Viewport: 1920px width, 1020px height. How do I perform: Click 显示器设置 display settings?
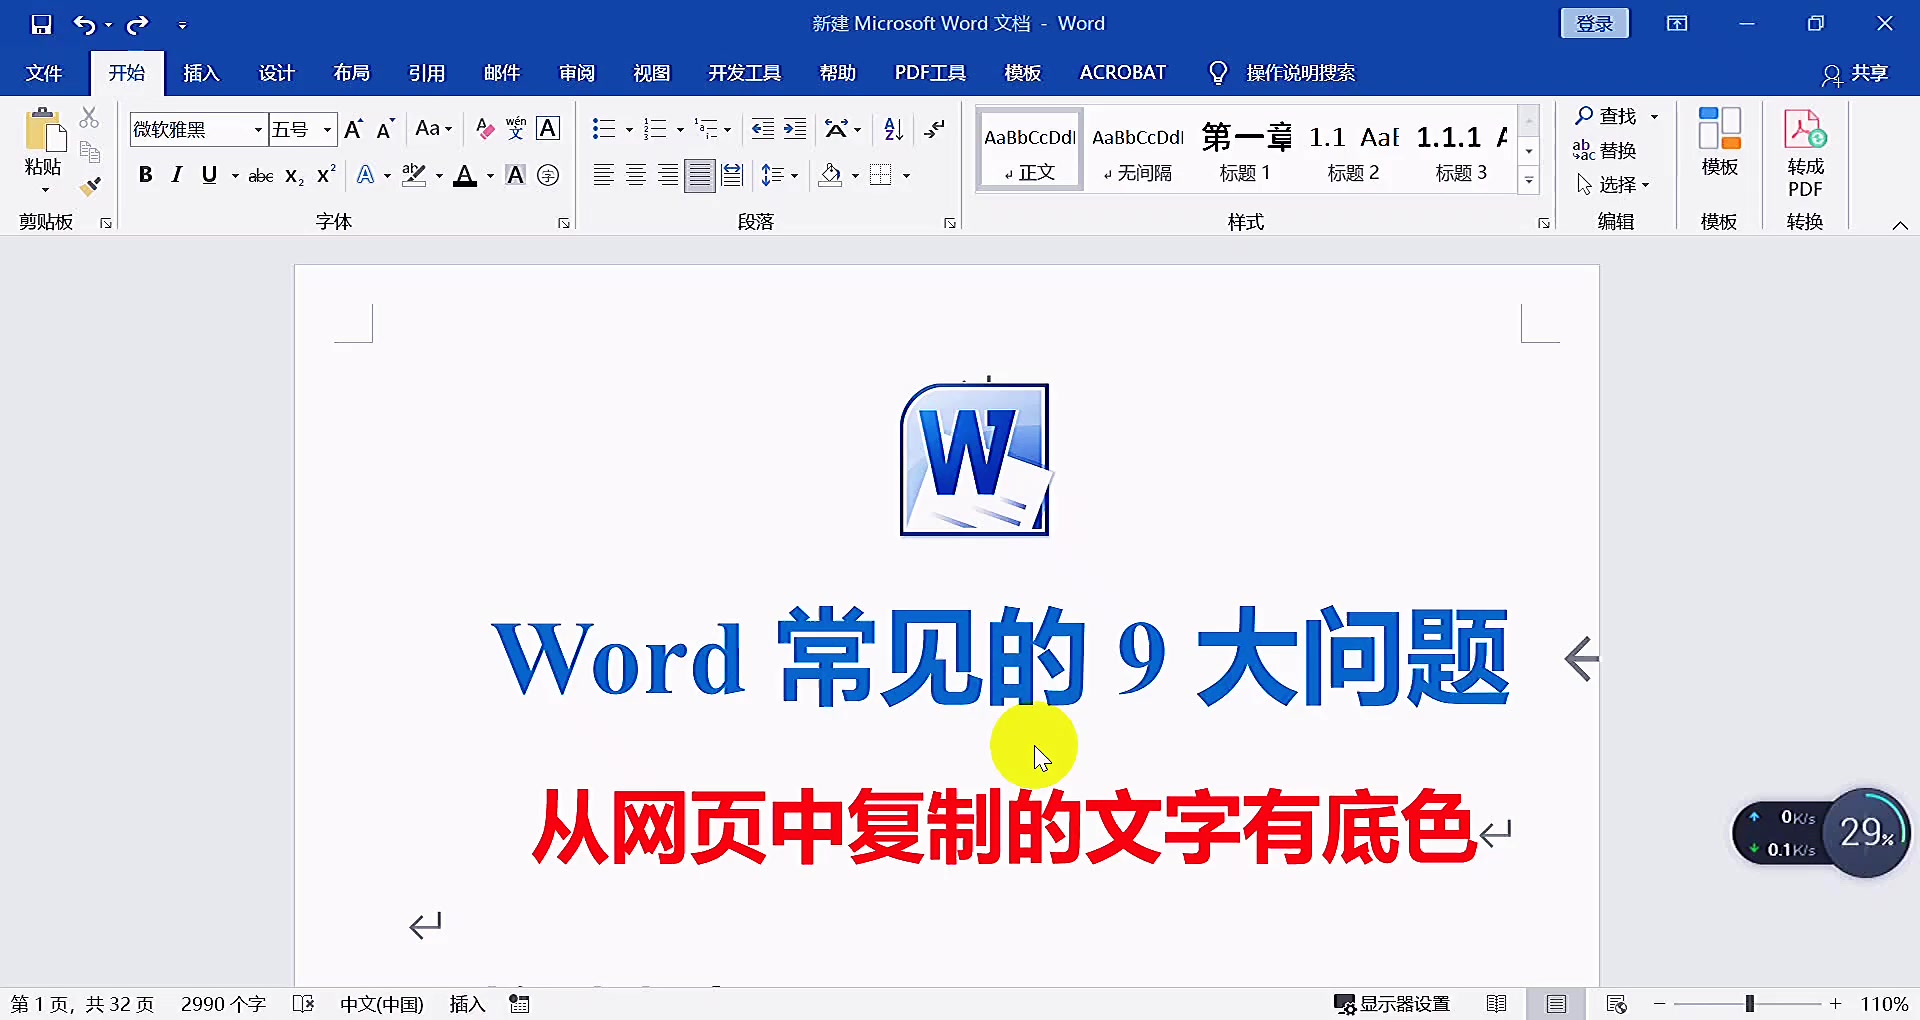pos(1392,1004)
